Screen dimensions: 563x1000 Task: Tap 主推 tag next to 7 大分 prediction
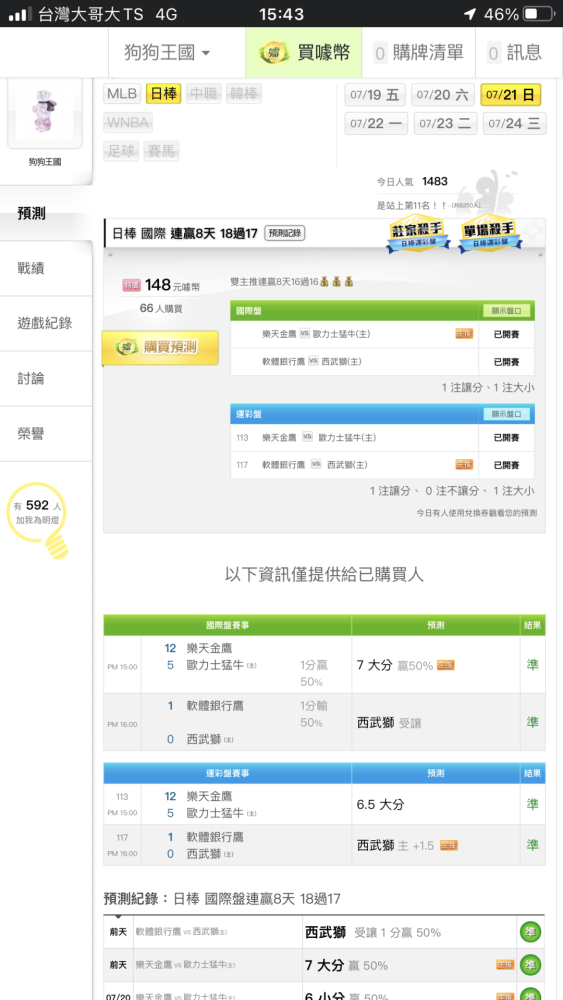click(446, 665)
